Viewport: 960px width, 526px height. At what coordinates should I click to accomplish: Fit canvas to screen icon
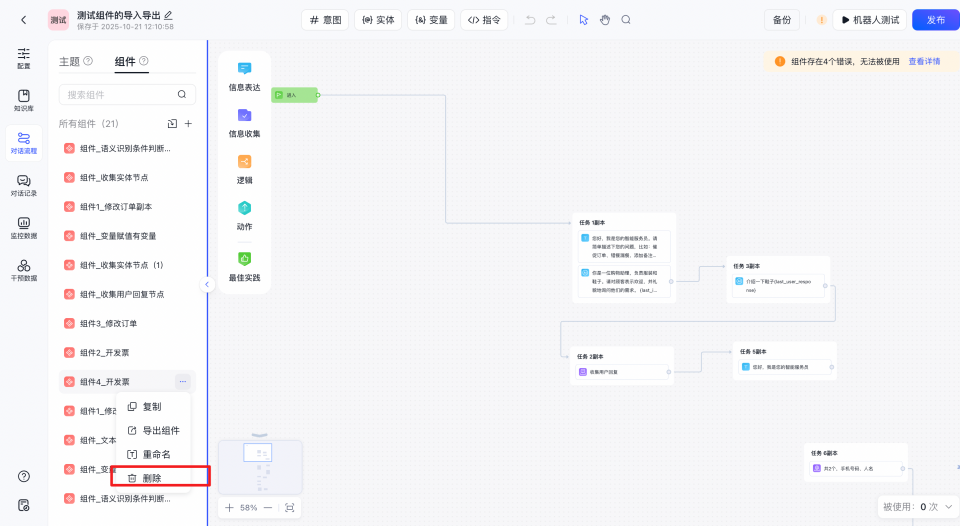tap(289, 508)
